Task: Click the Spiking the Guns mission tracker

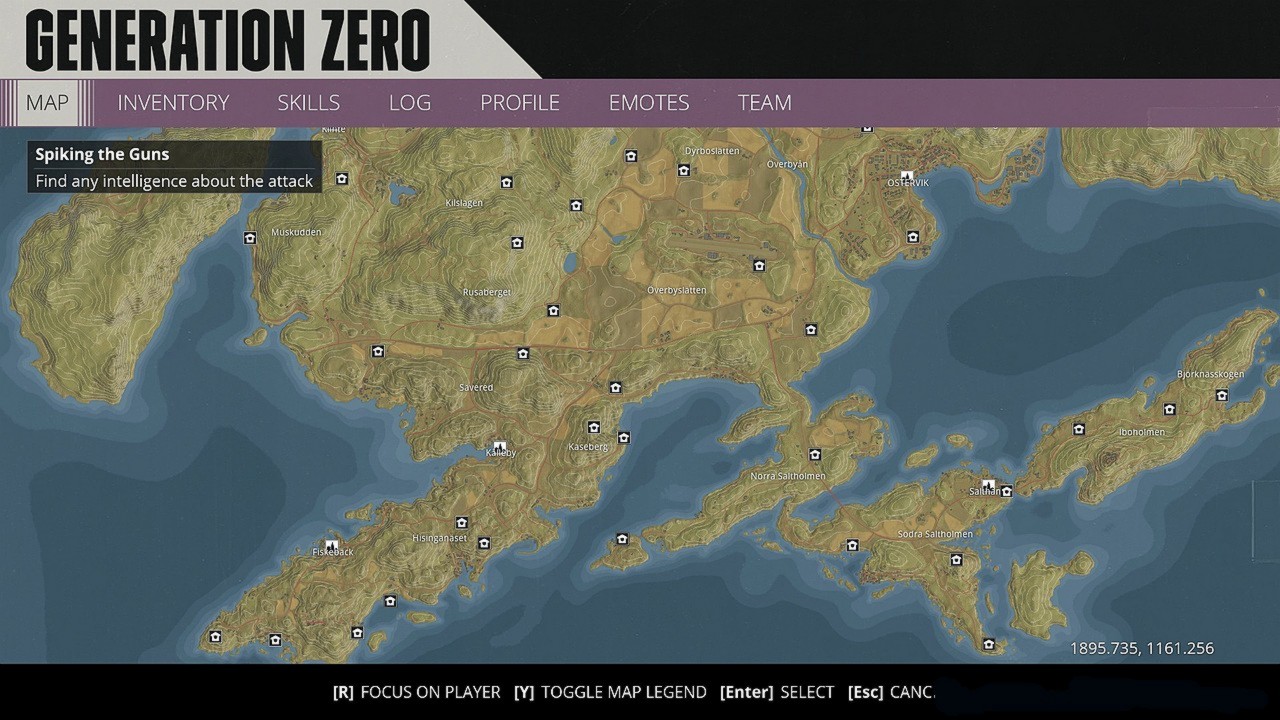Action: (x=174, y=167)
